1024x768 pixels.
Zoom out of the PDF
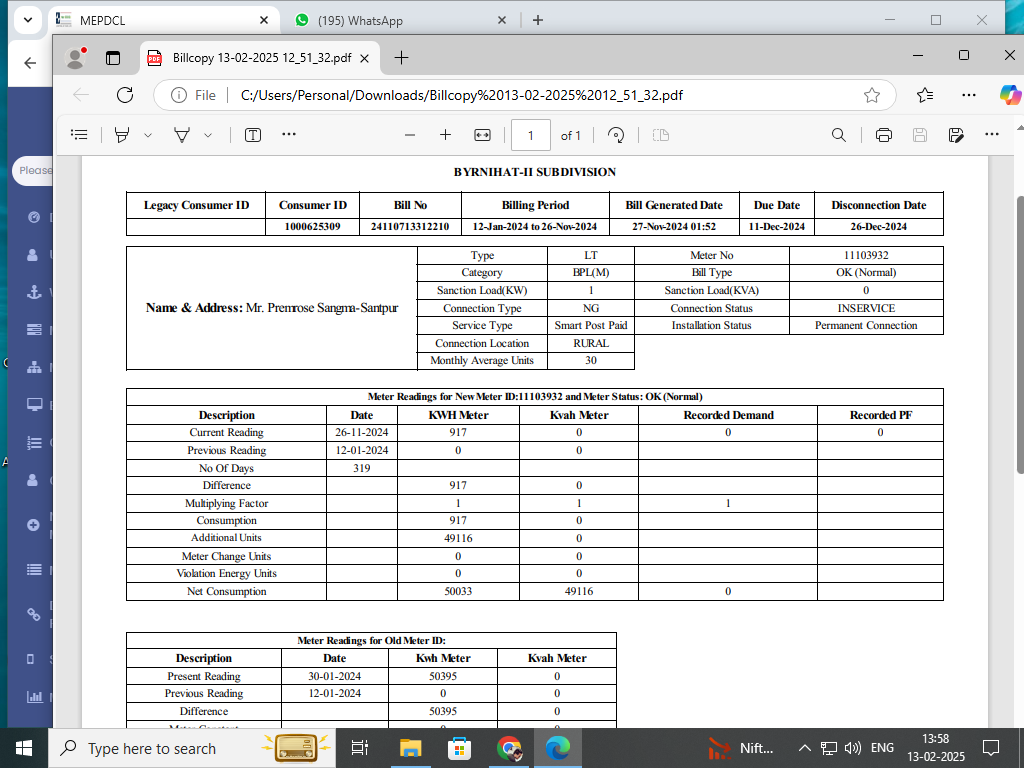pos(410,135)
